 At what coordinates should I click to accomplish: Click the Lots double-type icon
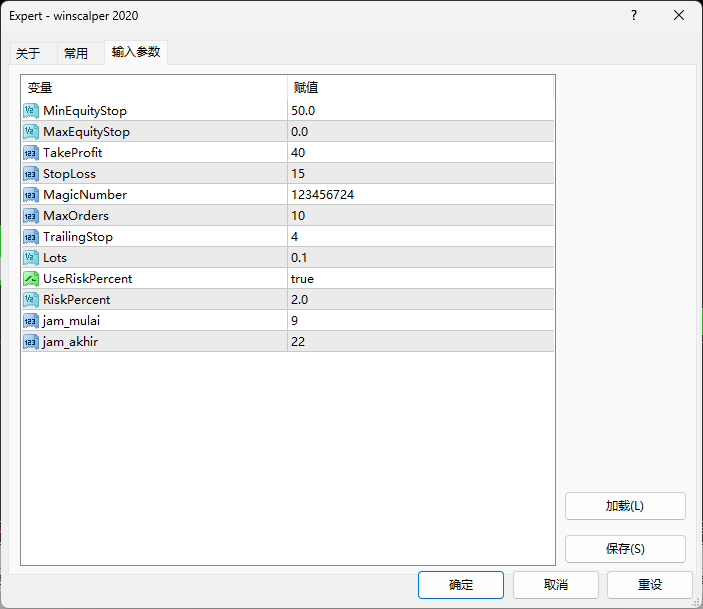coord(30,257)
